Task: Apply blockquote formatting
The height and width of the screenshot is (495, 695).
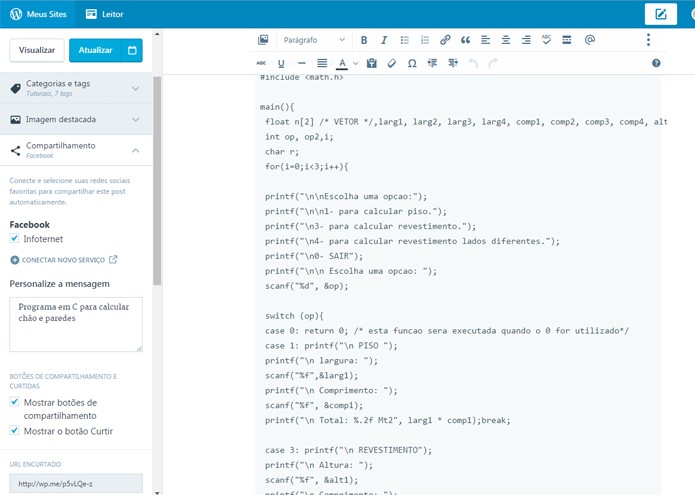Action: pyautogui.click(x=465, y=40)
